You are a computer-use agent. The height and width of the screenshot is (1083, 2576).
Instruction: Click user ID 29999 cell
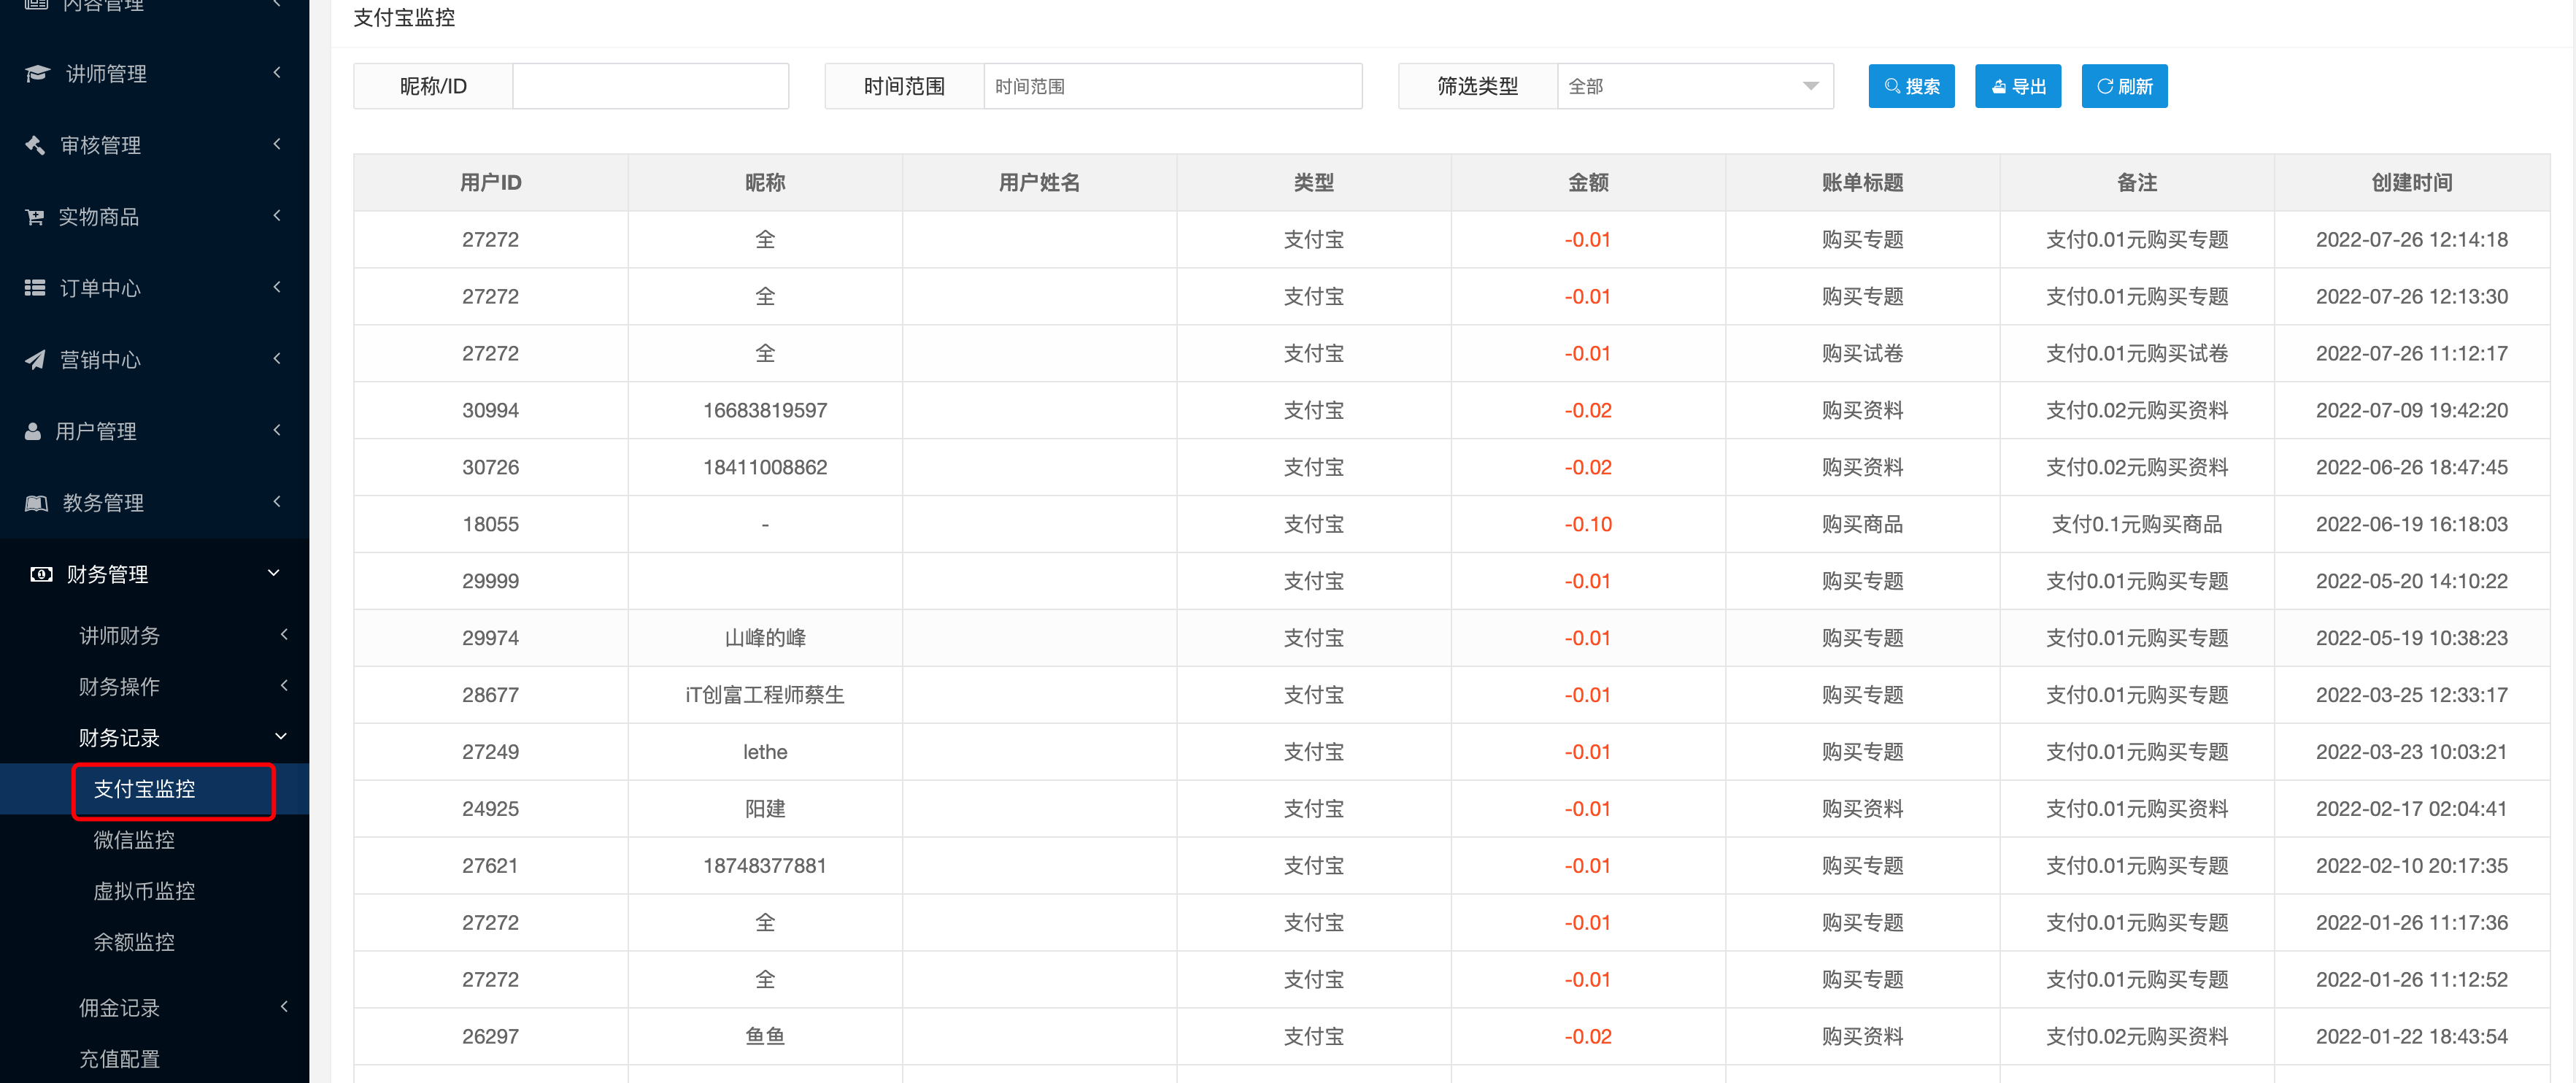coord(490,581)
